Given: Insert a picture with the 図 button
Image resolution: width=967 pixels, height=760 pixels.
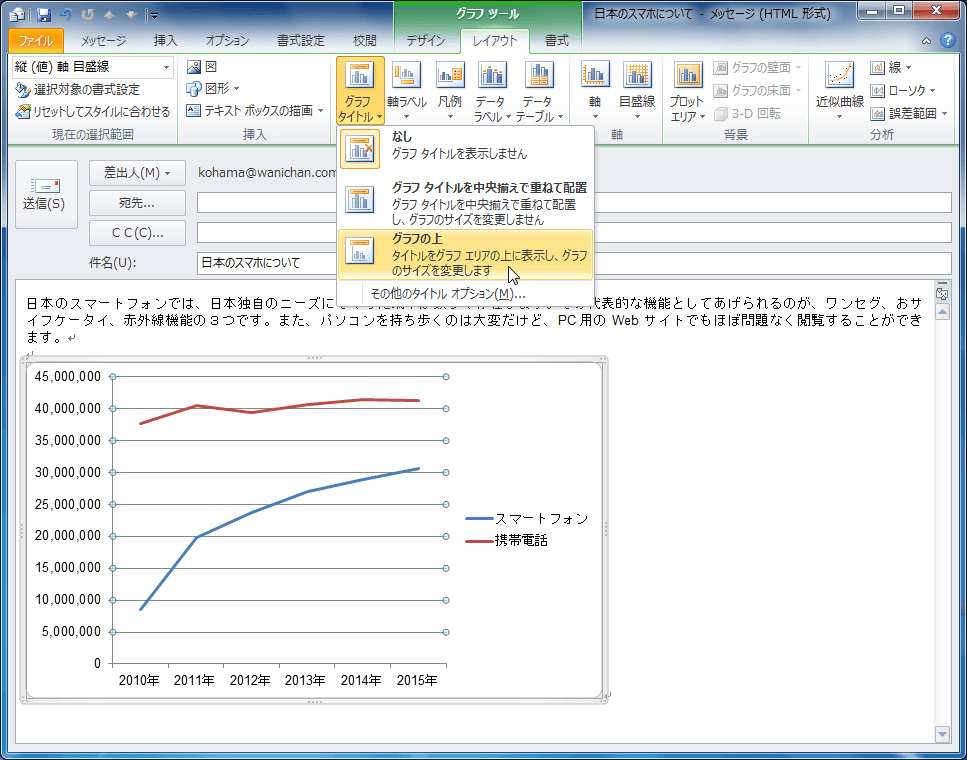Looking at the screenshot, I should tap(202, 67).
